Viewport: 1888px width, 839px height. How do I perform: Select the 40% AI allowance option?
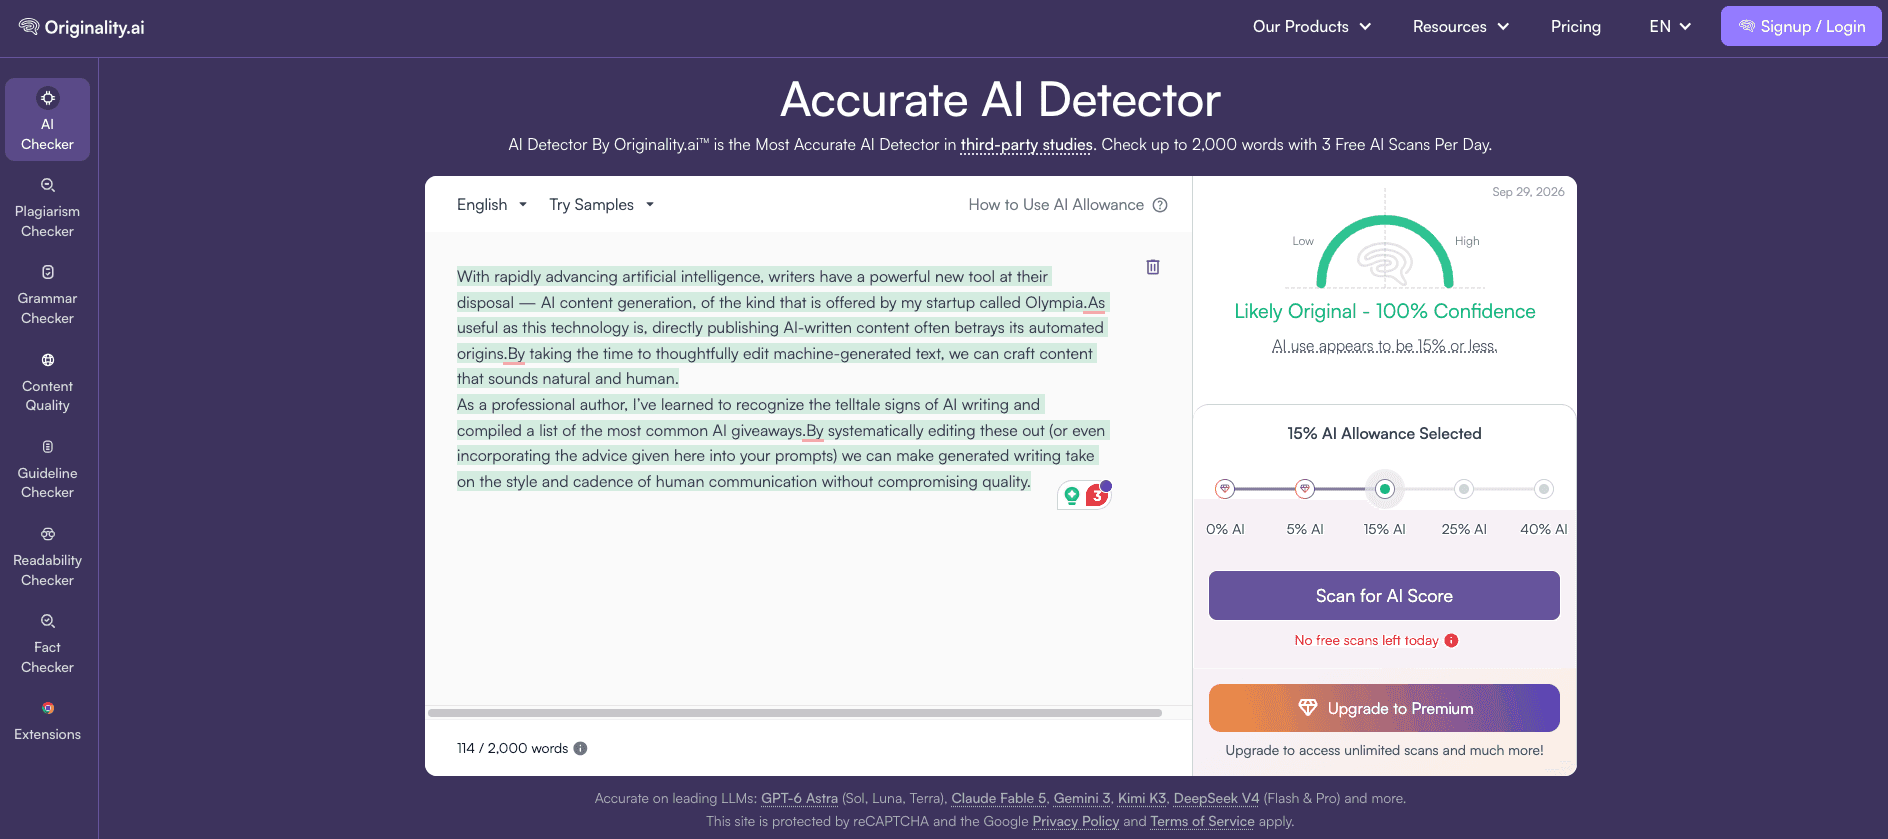click(1544, 489)
